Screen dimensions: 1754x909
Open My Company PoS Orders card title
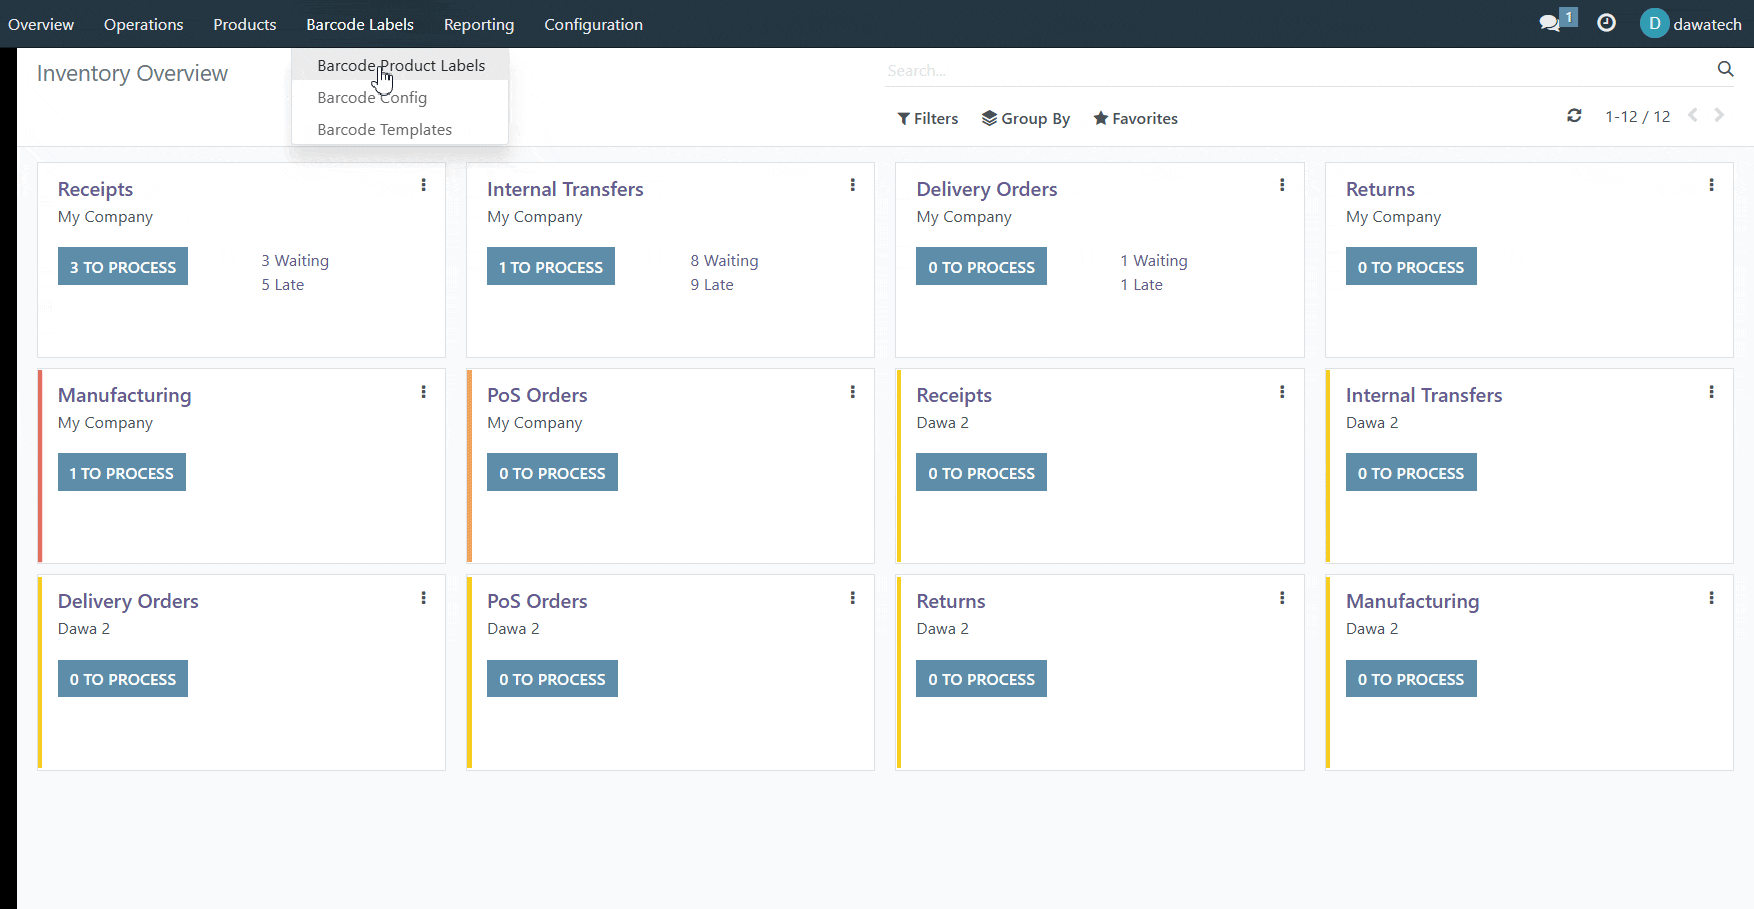[537, 395]
